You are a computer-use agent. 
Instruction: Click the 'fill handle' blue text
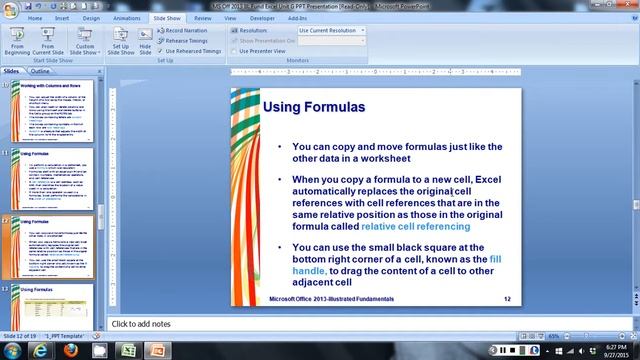tap(397, 265)
